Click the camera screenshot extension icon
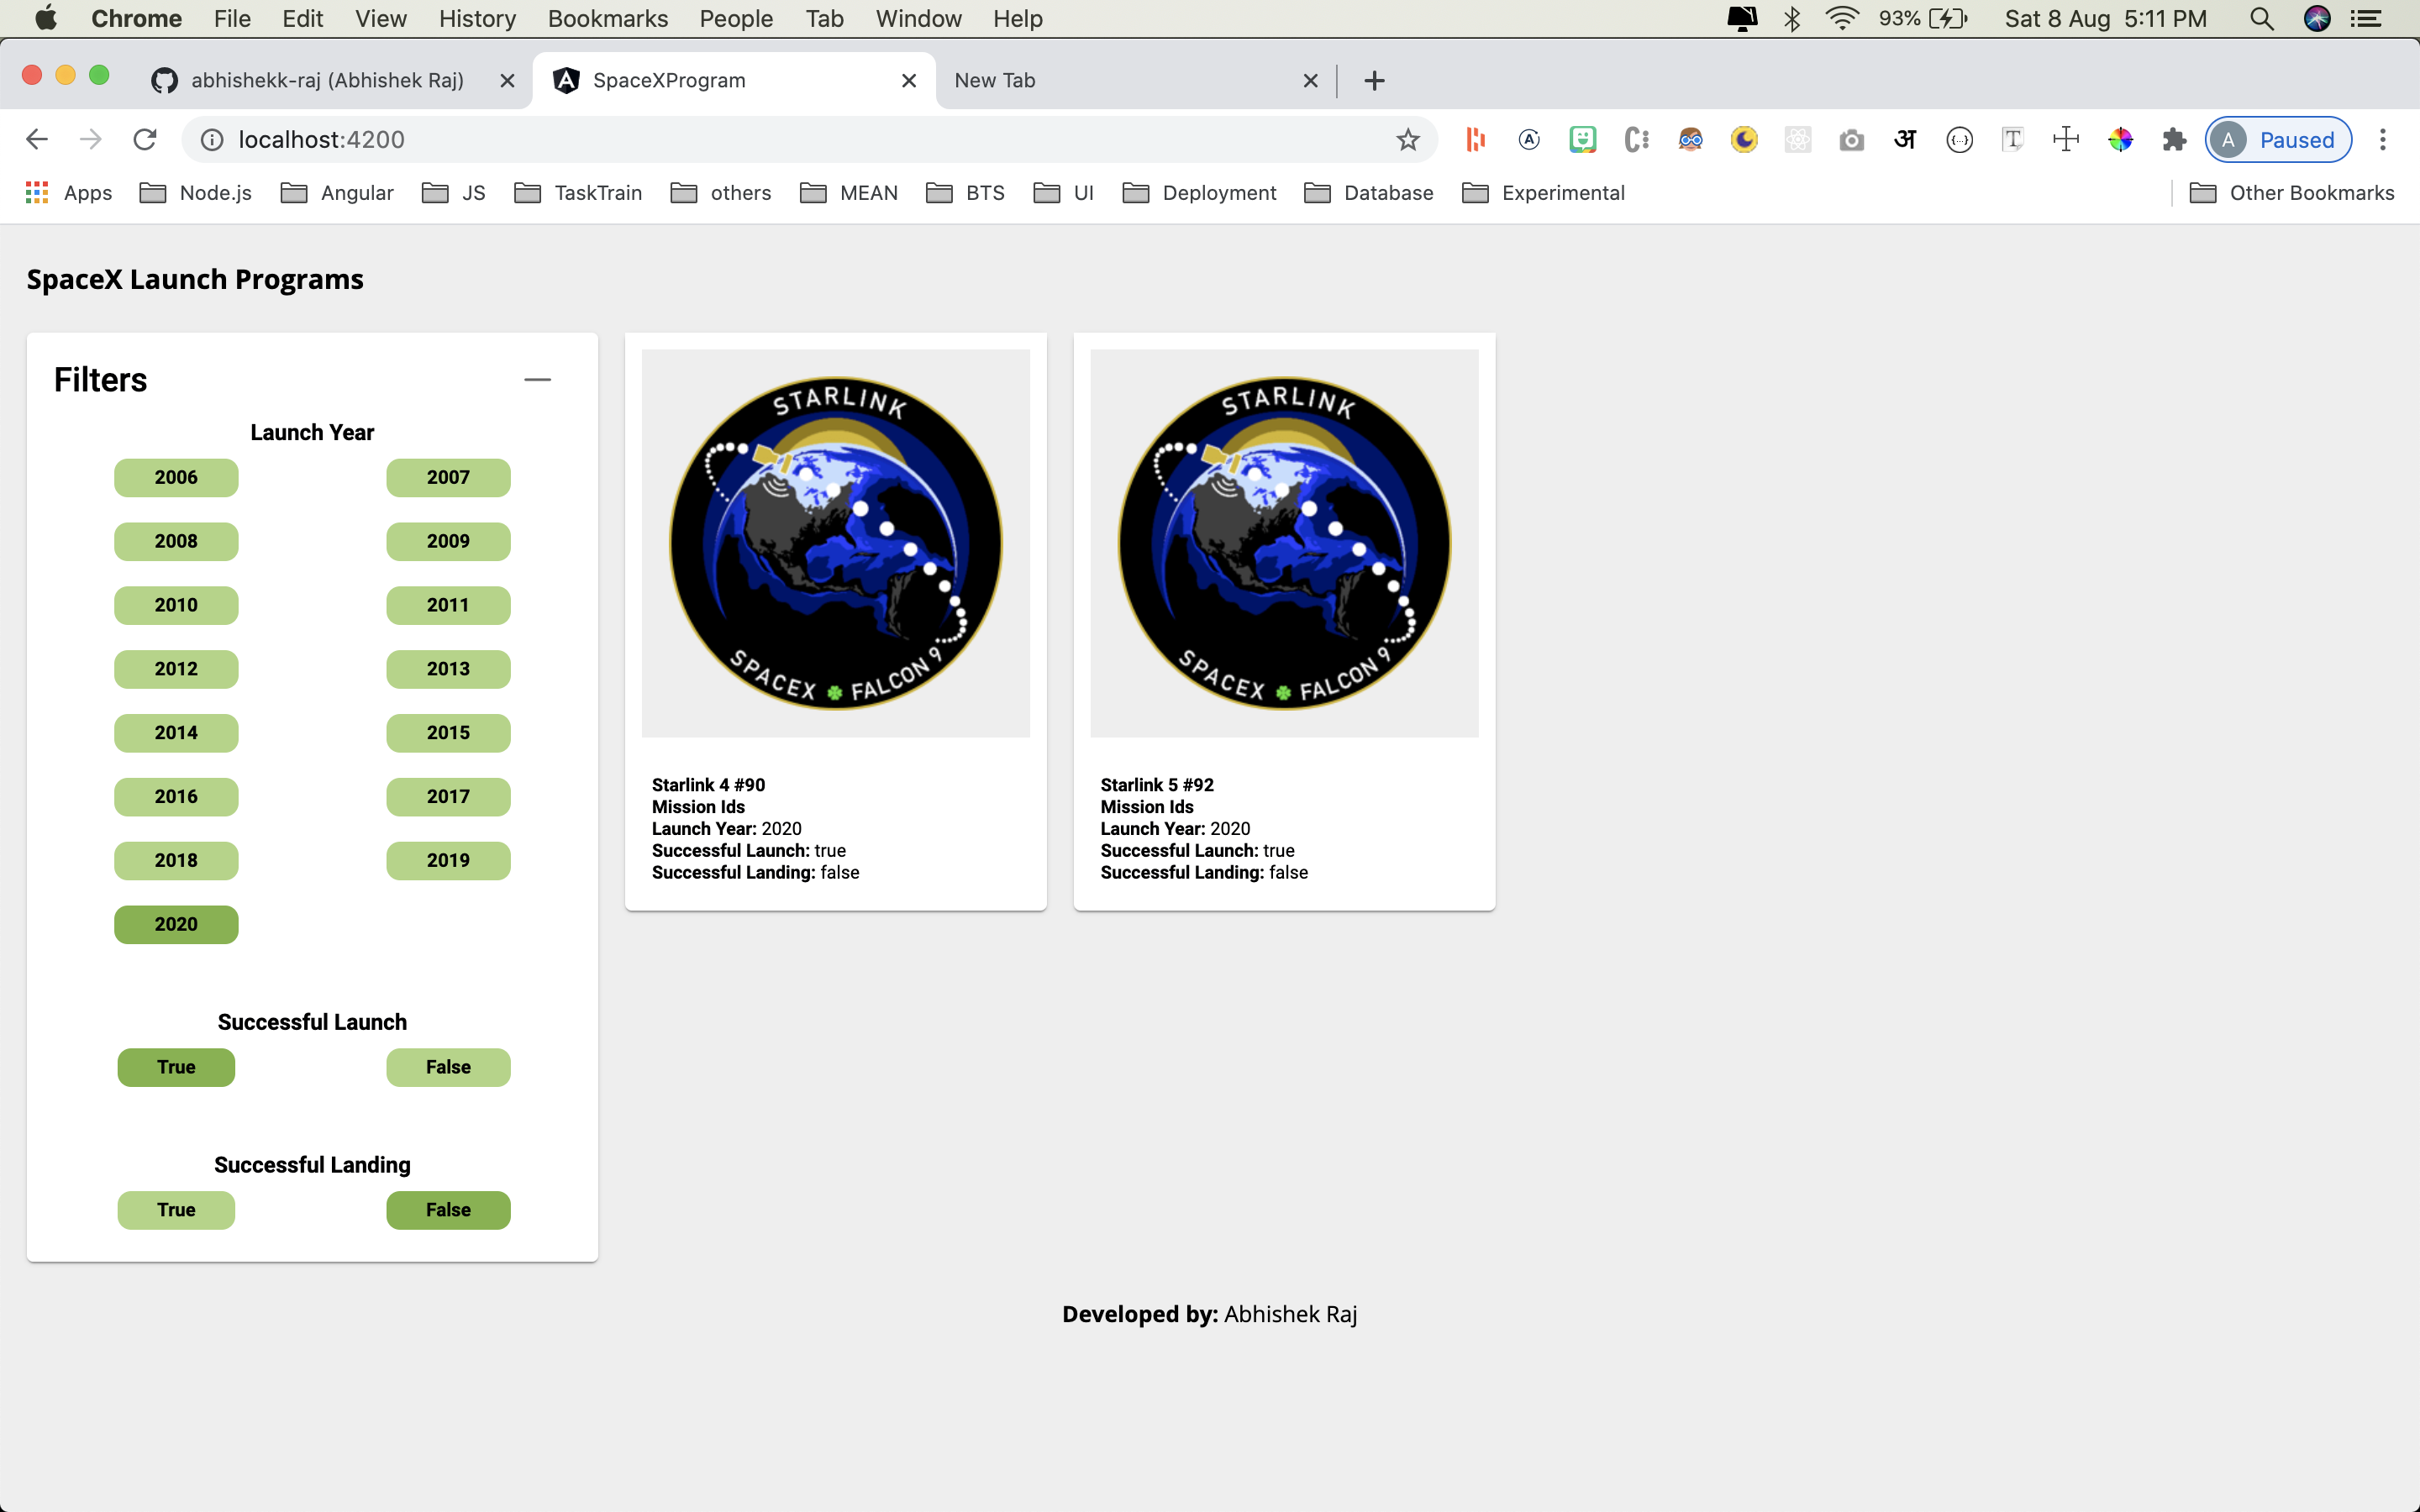This screenshot has height=1512, width=2420. [x=1851, y=140]
